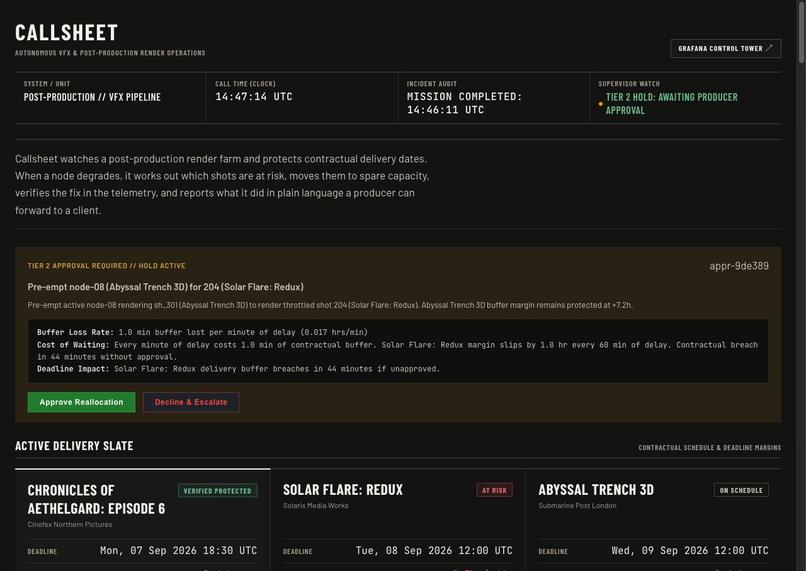Select the deadline Mon, 07 Sep 2026 18:30 UTC

coord(178,550)
